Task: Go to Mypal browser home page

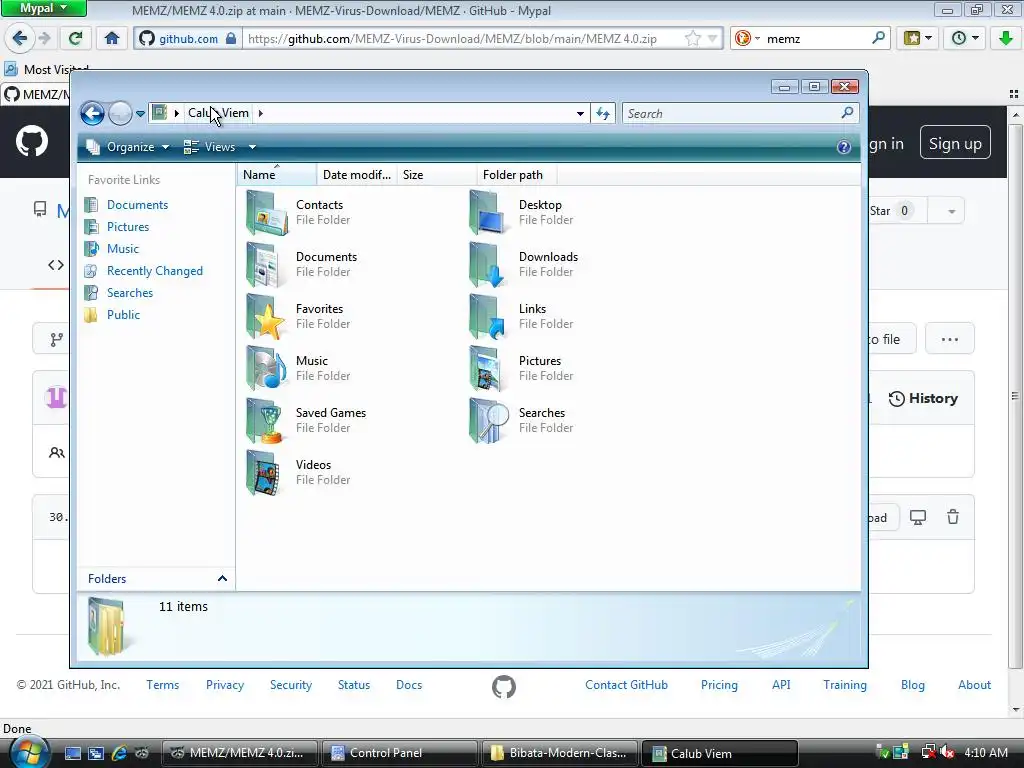Action: point(112,38)
